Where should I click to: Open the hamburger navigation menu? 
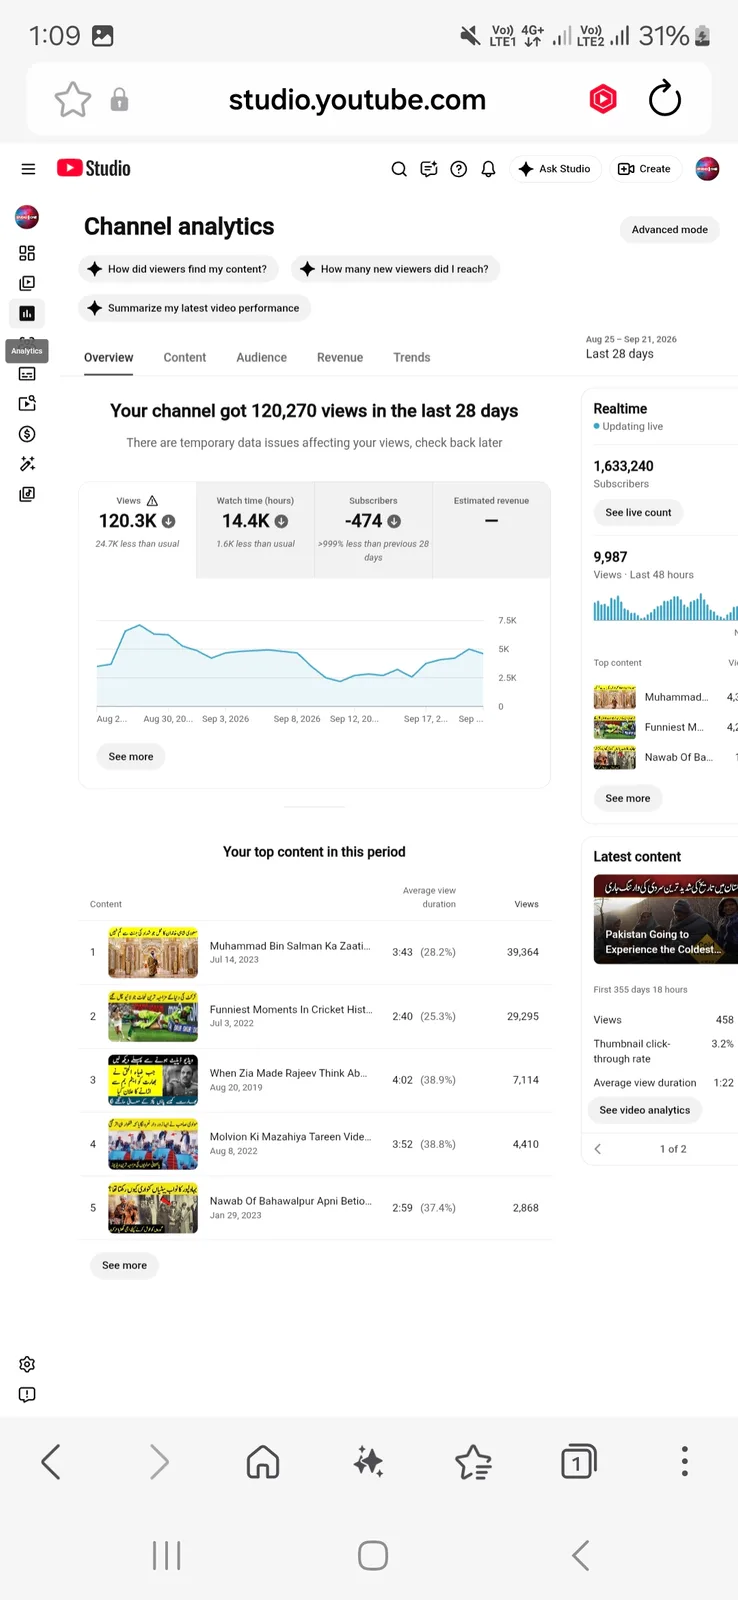[x=28, y=169]
